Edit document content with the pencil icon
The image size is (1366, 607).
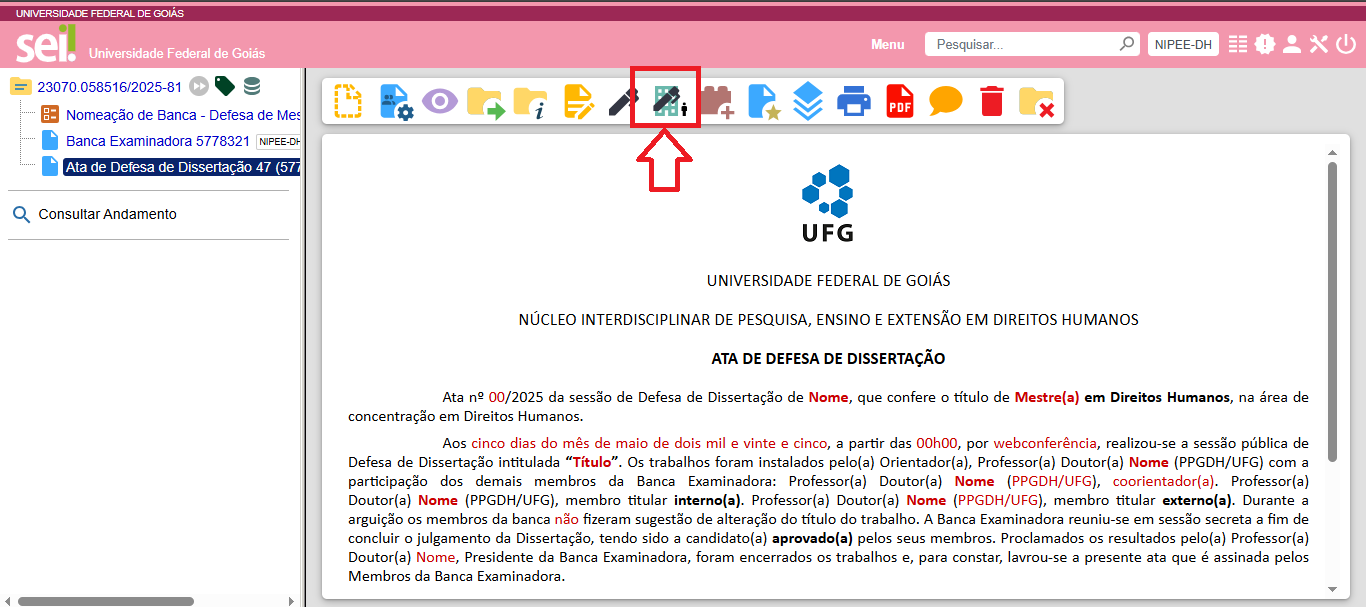(578, 99)
